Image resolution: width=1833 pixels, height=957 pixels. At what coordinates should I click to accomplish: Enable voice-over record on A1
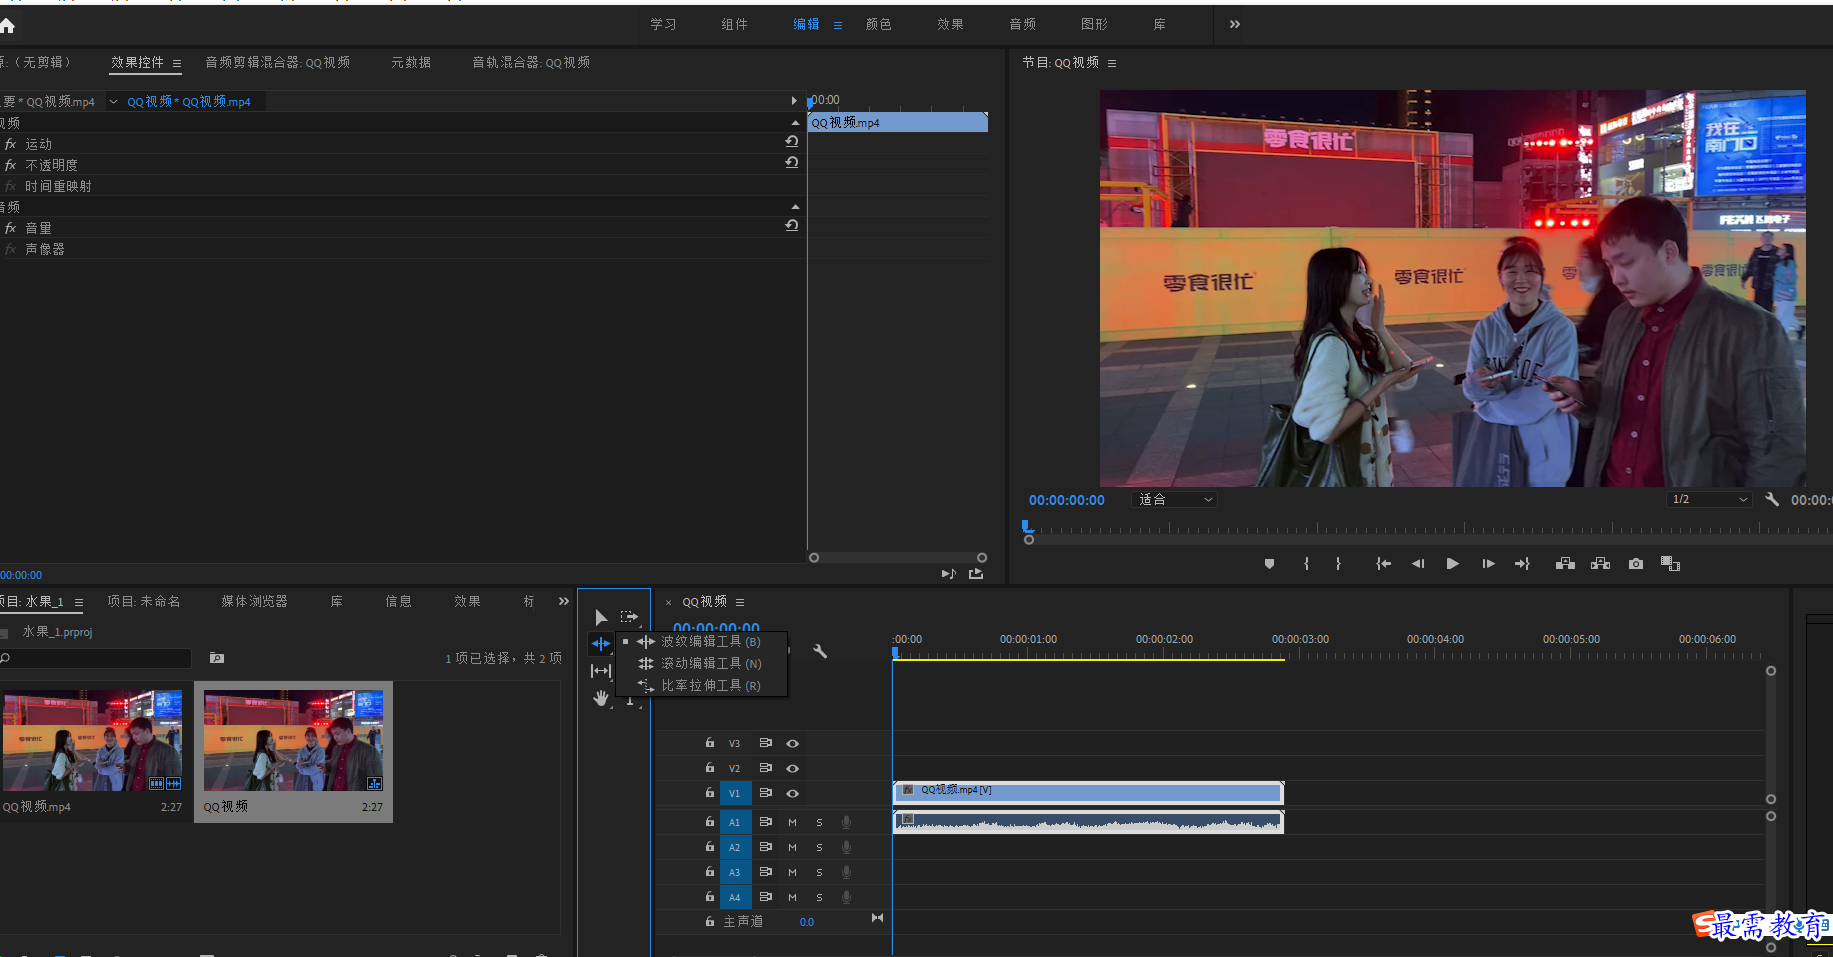(x=846, y=822)
